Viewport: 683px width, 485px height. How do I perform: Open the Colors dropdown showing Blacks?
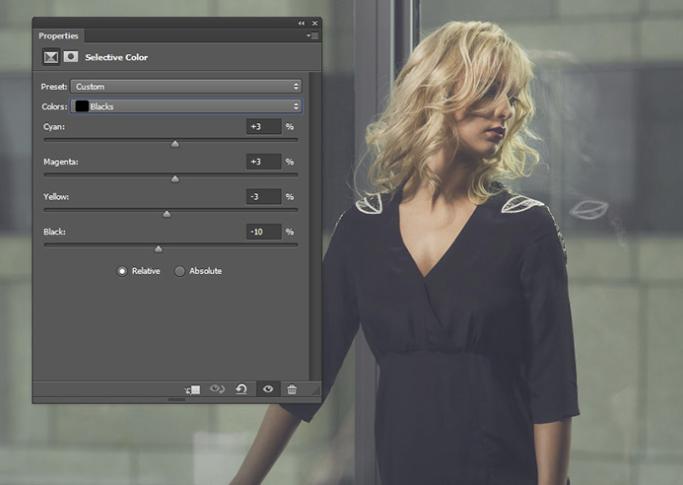click(x=186, y=106)
